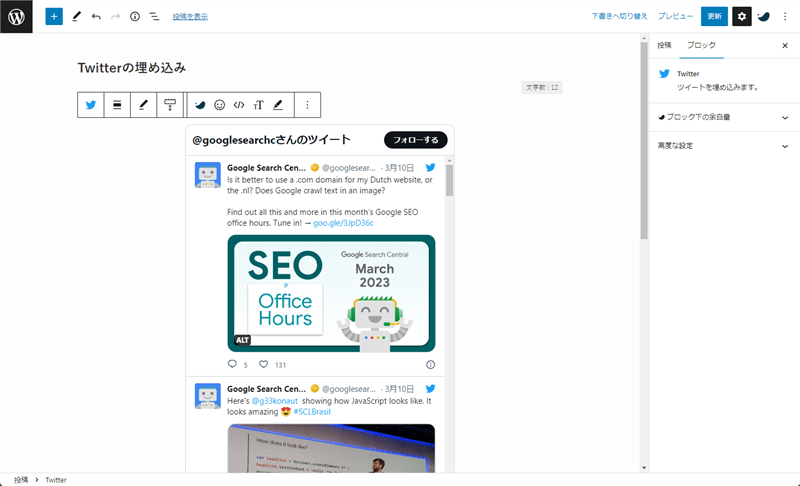Screen dimensions: 800x486
Task: Click the 文字数：12 character count label
Action: pyautogui.click(x=542, y=88)
